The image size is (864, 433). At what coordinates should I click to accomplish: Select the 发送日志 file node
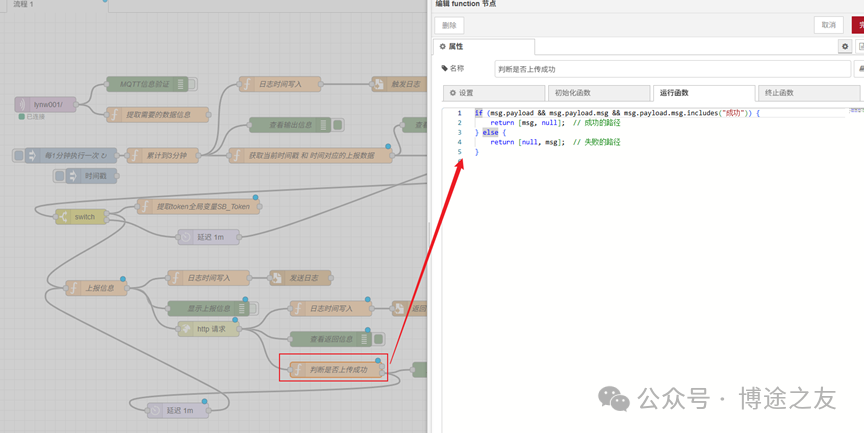pos(300,278)
